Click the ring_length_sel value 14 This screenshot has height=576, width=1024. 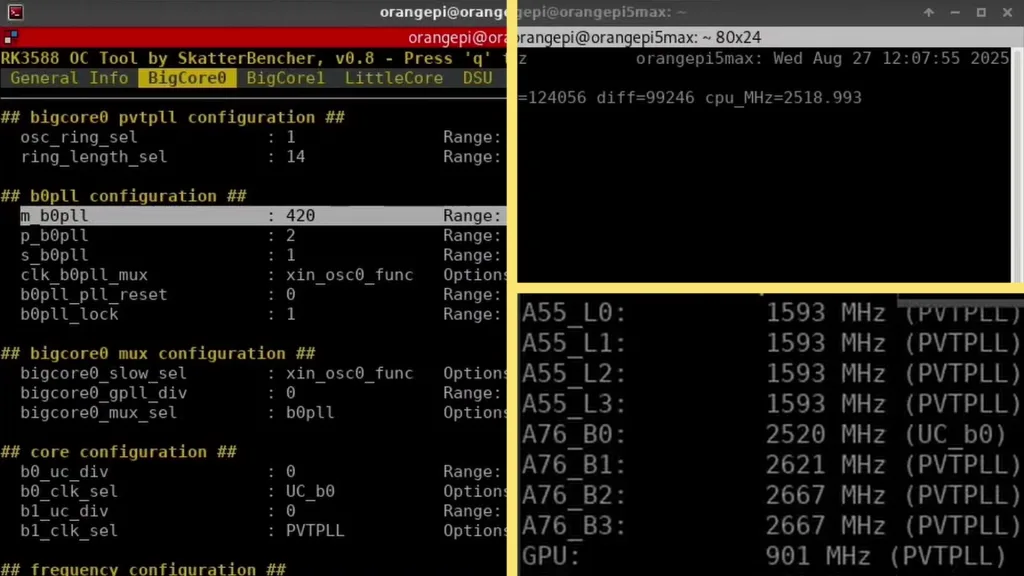point(295,157)
